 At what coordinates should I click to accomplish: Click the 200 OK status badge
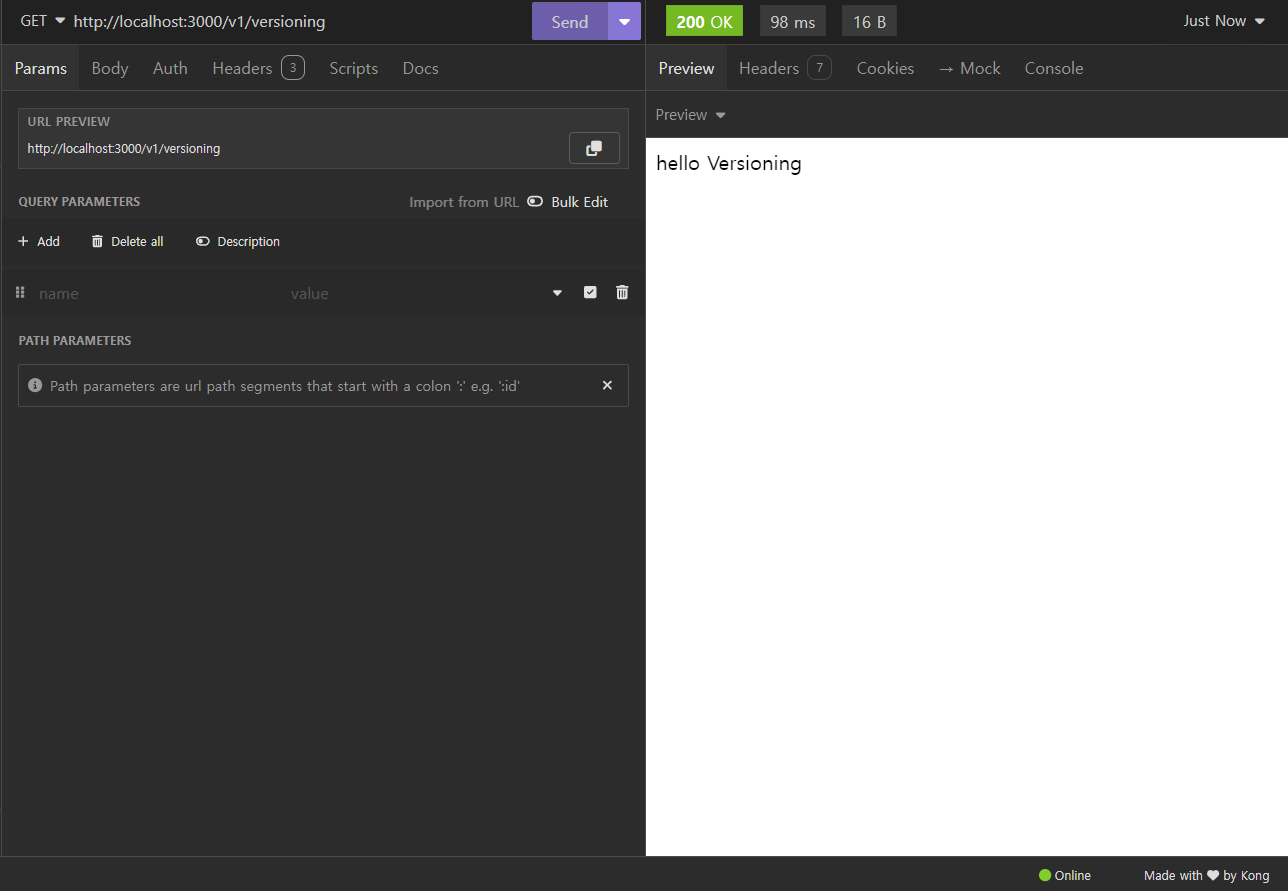pos(704,20)
